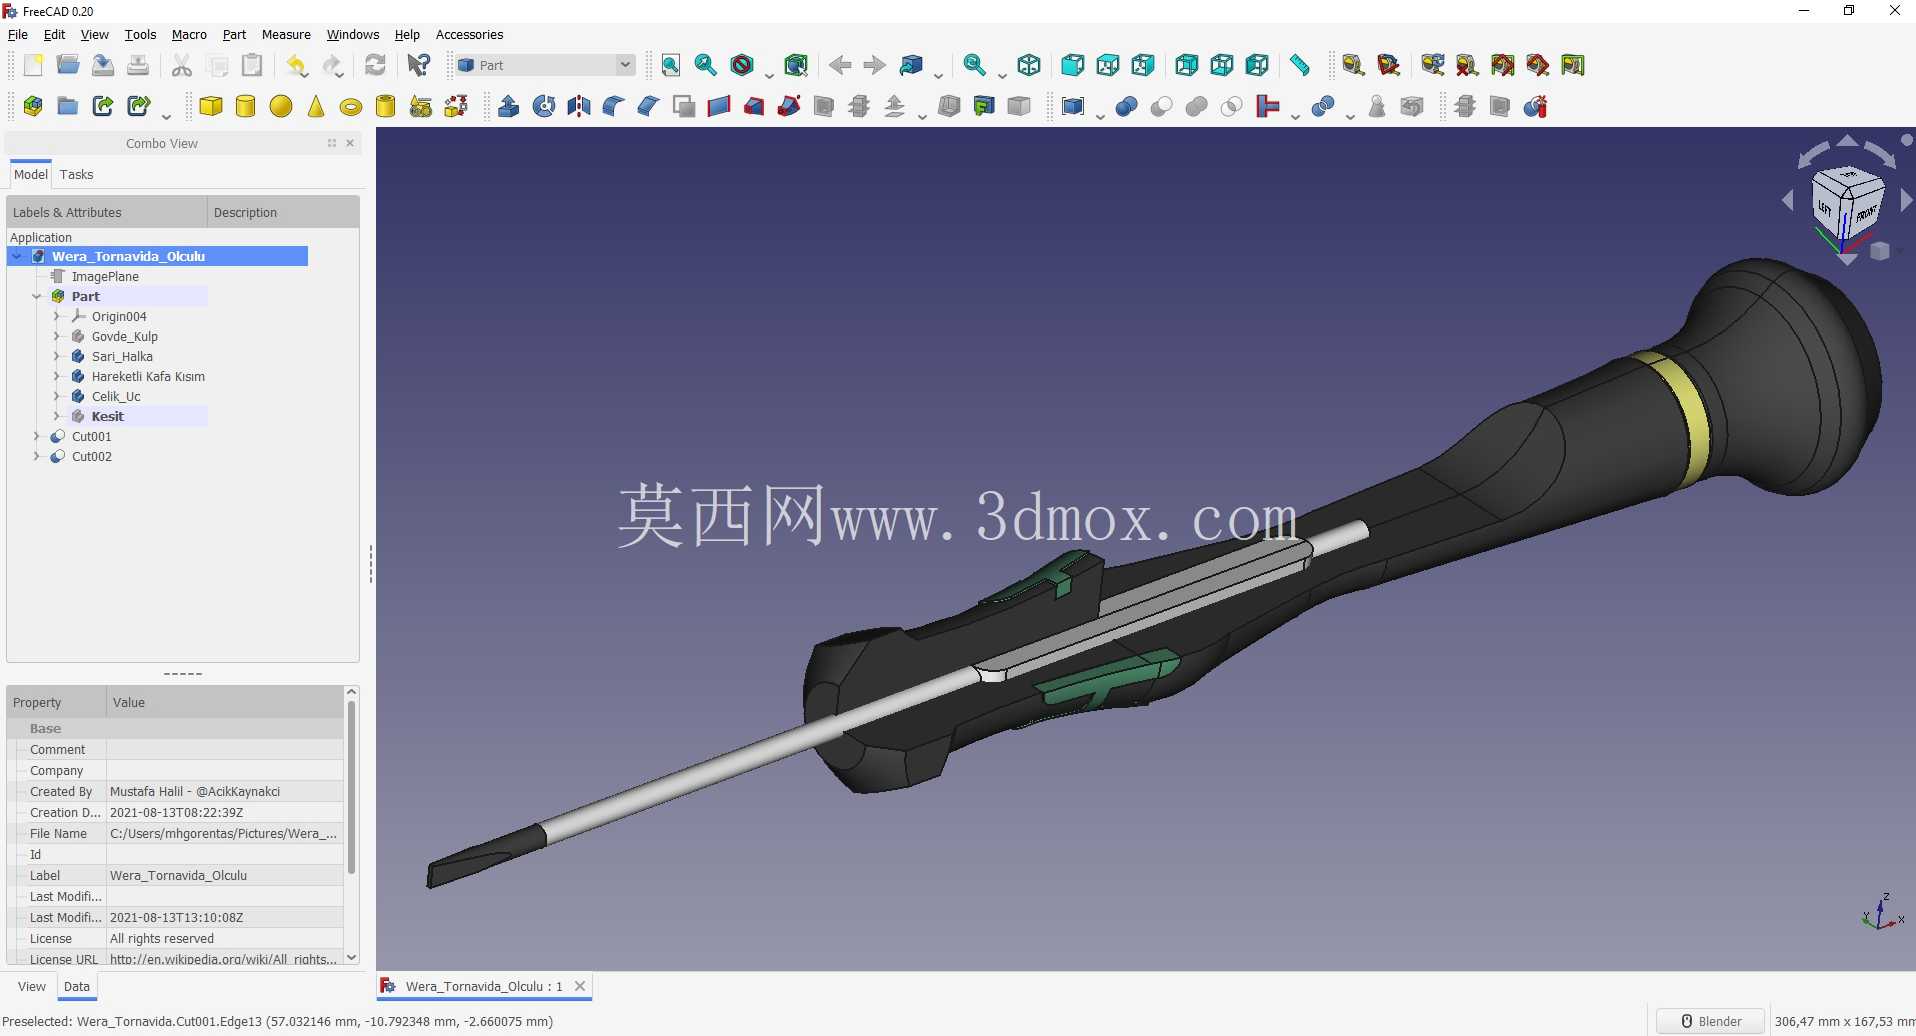Click the Company property value field

pos(225,770)
